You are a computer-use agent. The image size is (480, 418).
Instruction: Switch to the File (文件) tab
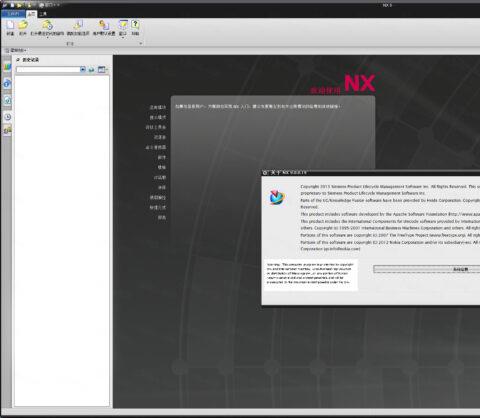tap(13, 14)
